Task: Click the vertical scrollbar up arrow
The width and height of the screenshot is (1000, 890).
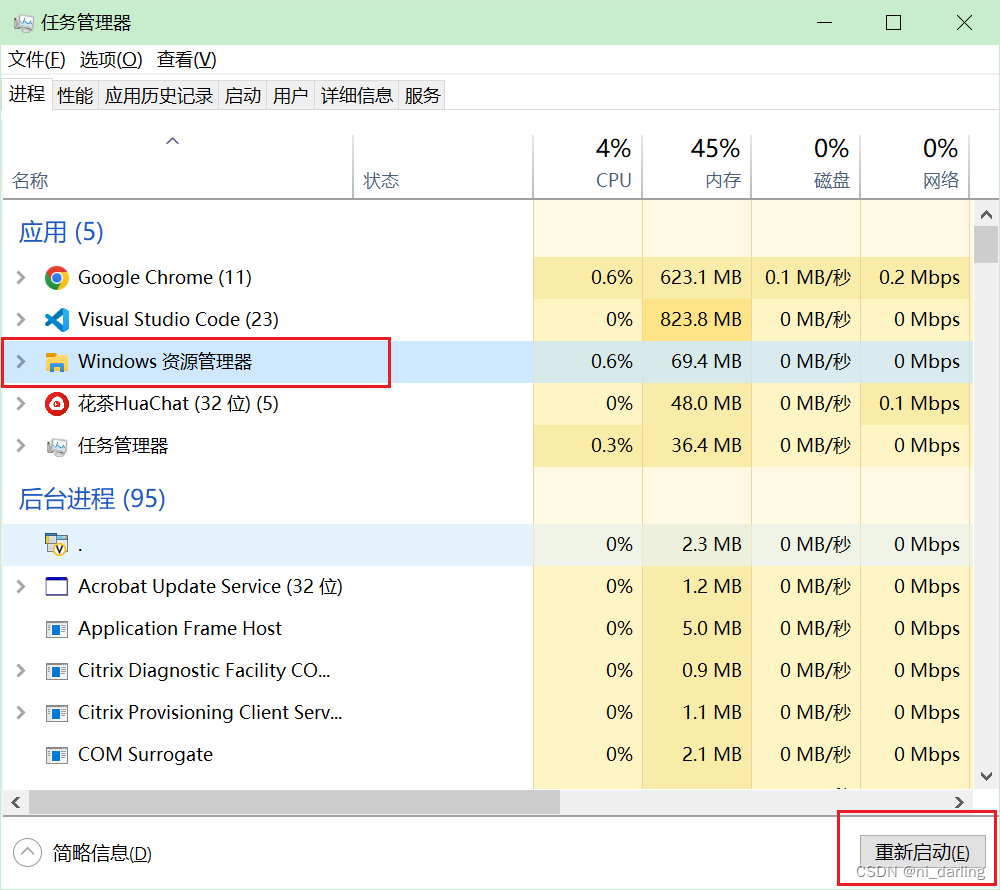Action: [x=986, y=215]
